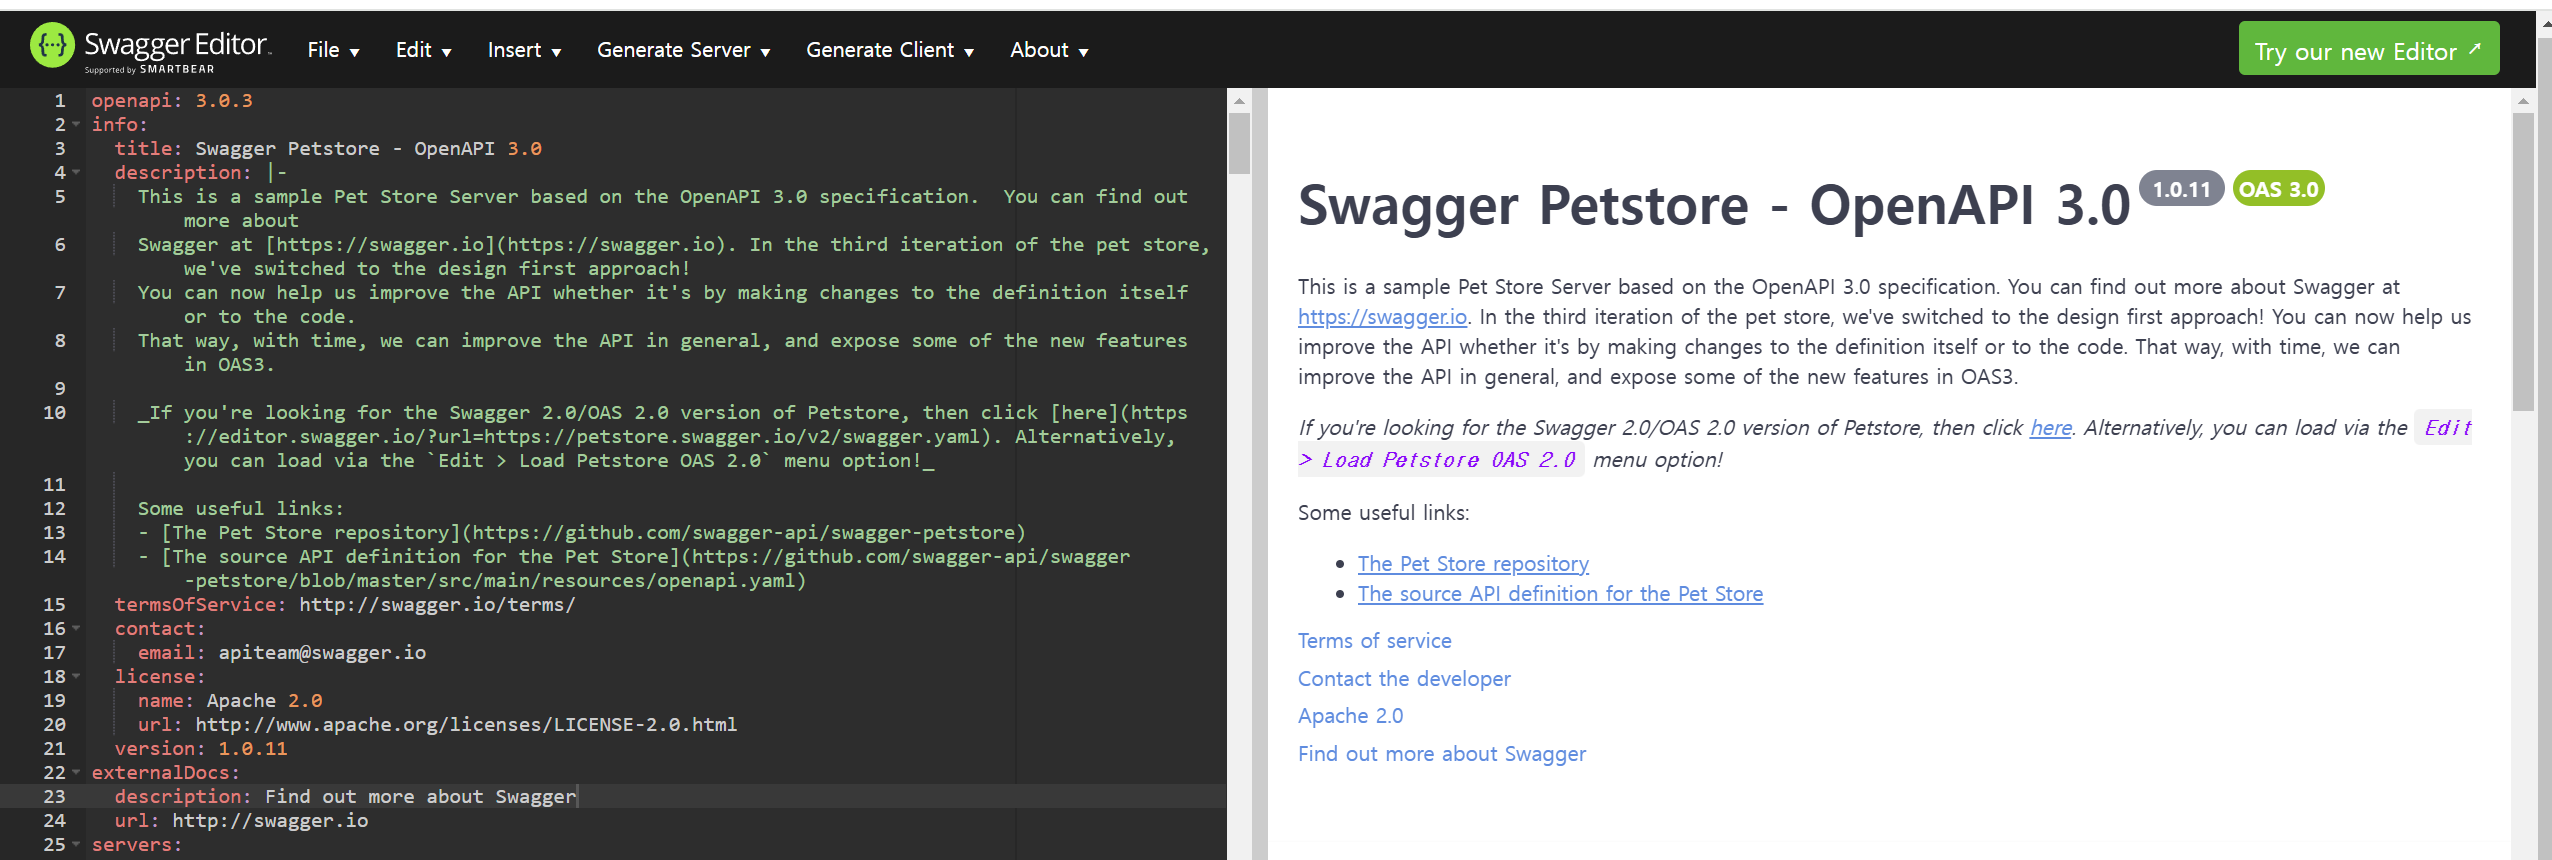Screen dimensions: 2552x860
Task: Open the Insert menu
Action: [x=524, y=50]
